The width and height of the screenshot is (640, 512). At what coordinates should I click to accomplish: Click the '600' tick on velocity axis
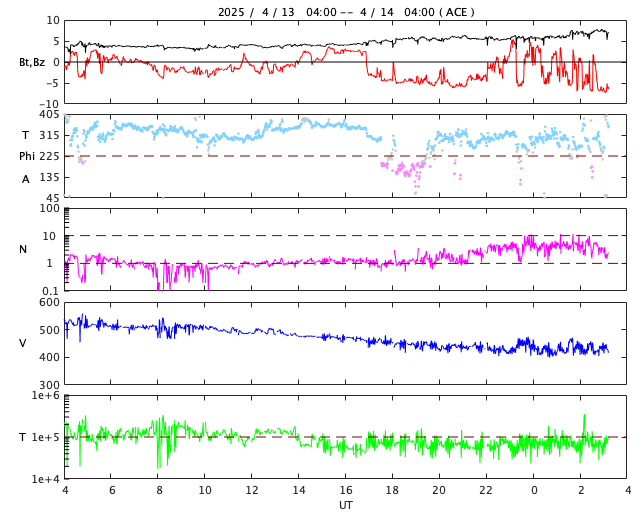pyautogui.click(x=49, y=303)
